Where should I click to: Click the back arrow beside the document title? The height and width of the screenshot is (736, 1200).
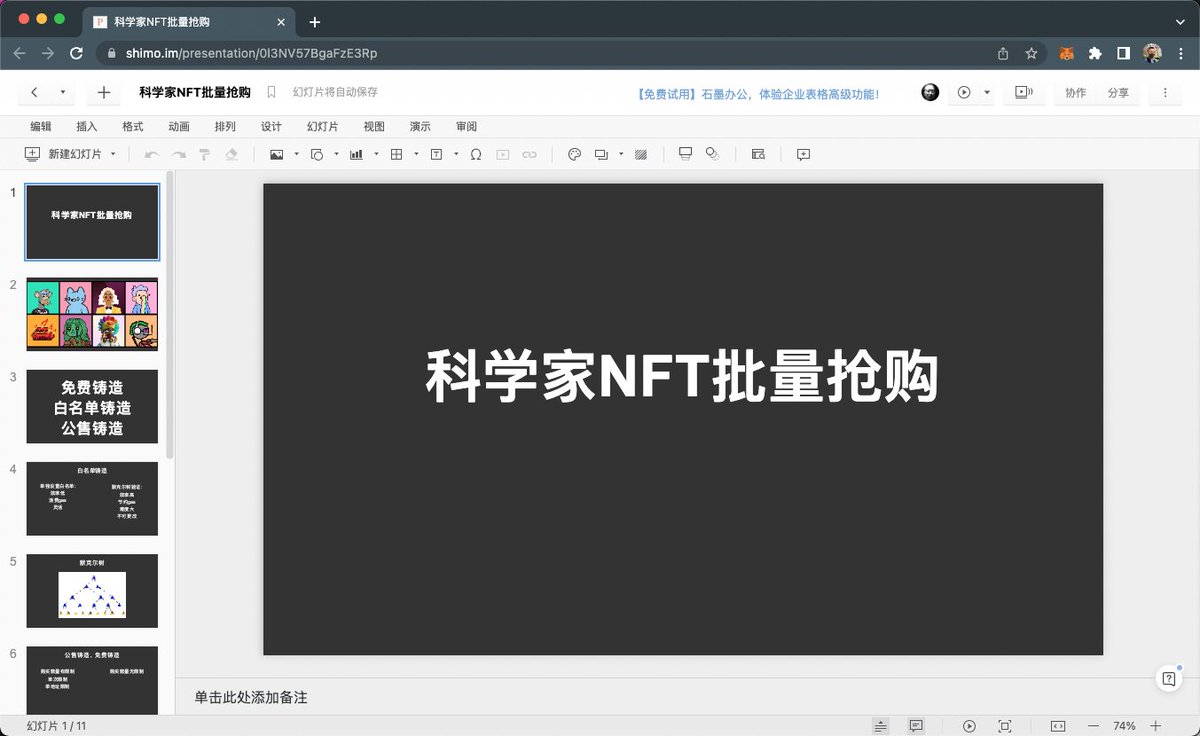point(34,92)
